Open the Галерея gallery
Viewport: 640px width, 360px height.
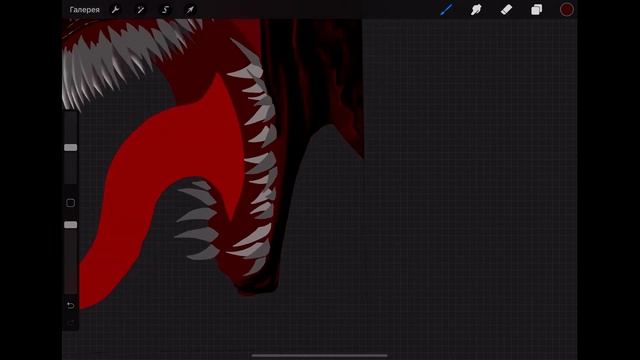point(84,10)
